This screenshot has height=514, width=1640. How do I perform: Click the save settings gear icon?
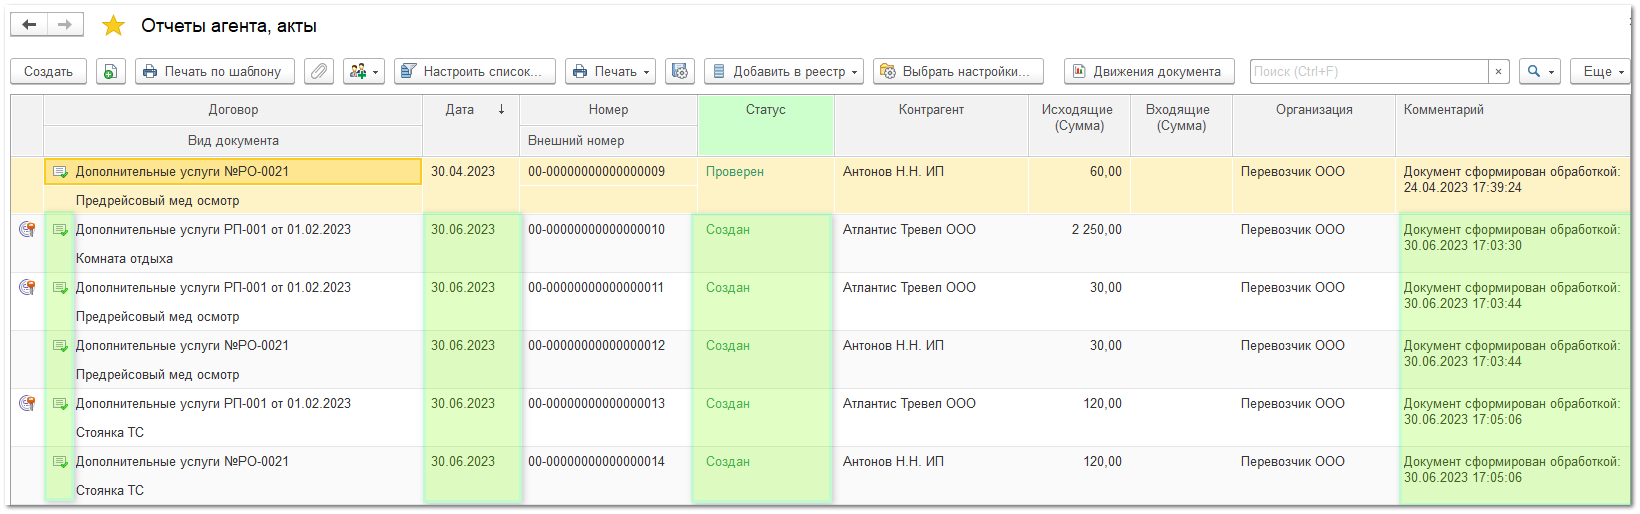(680, 72)
